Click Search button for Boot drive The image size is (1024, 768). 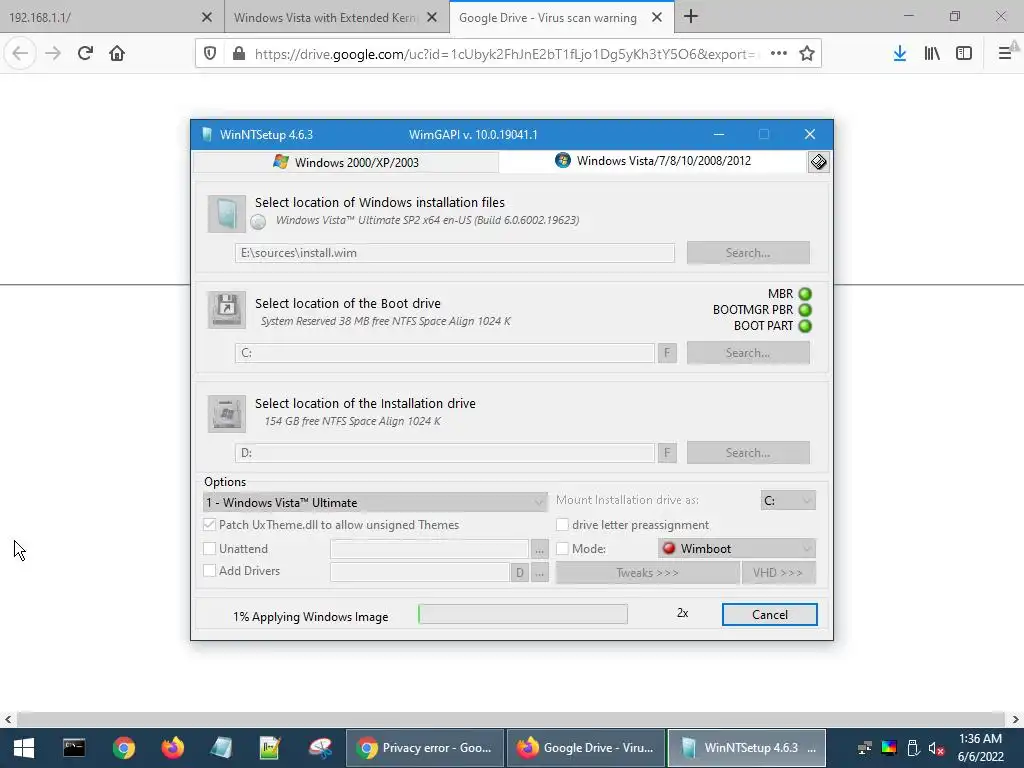point(748,353)
